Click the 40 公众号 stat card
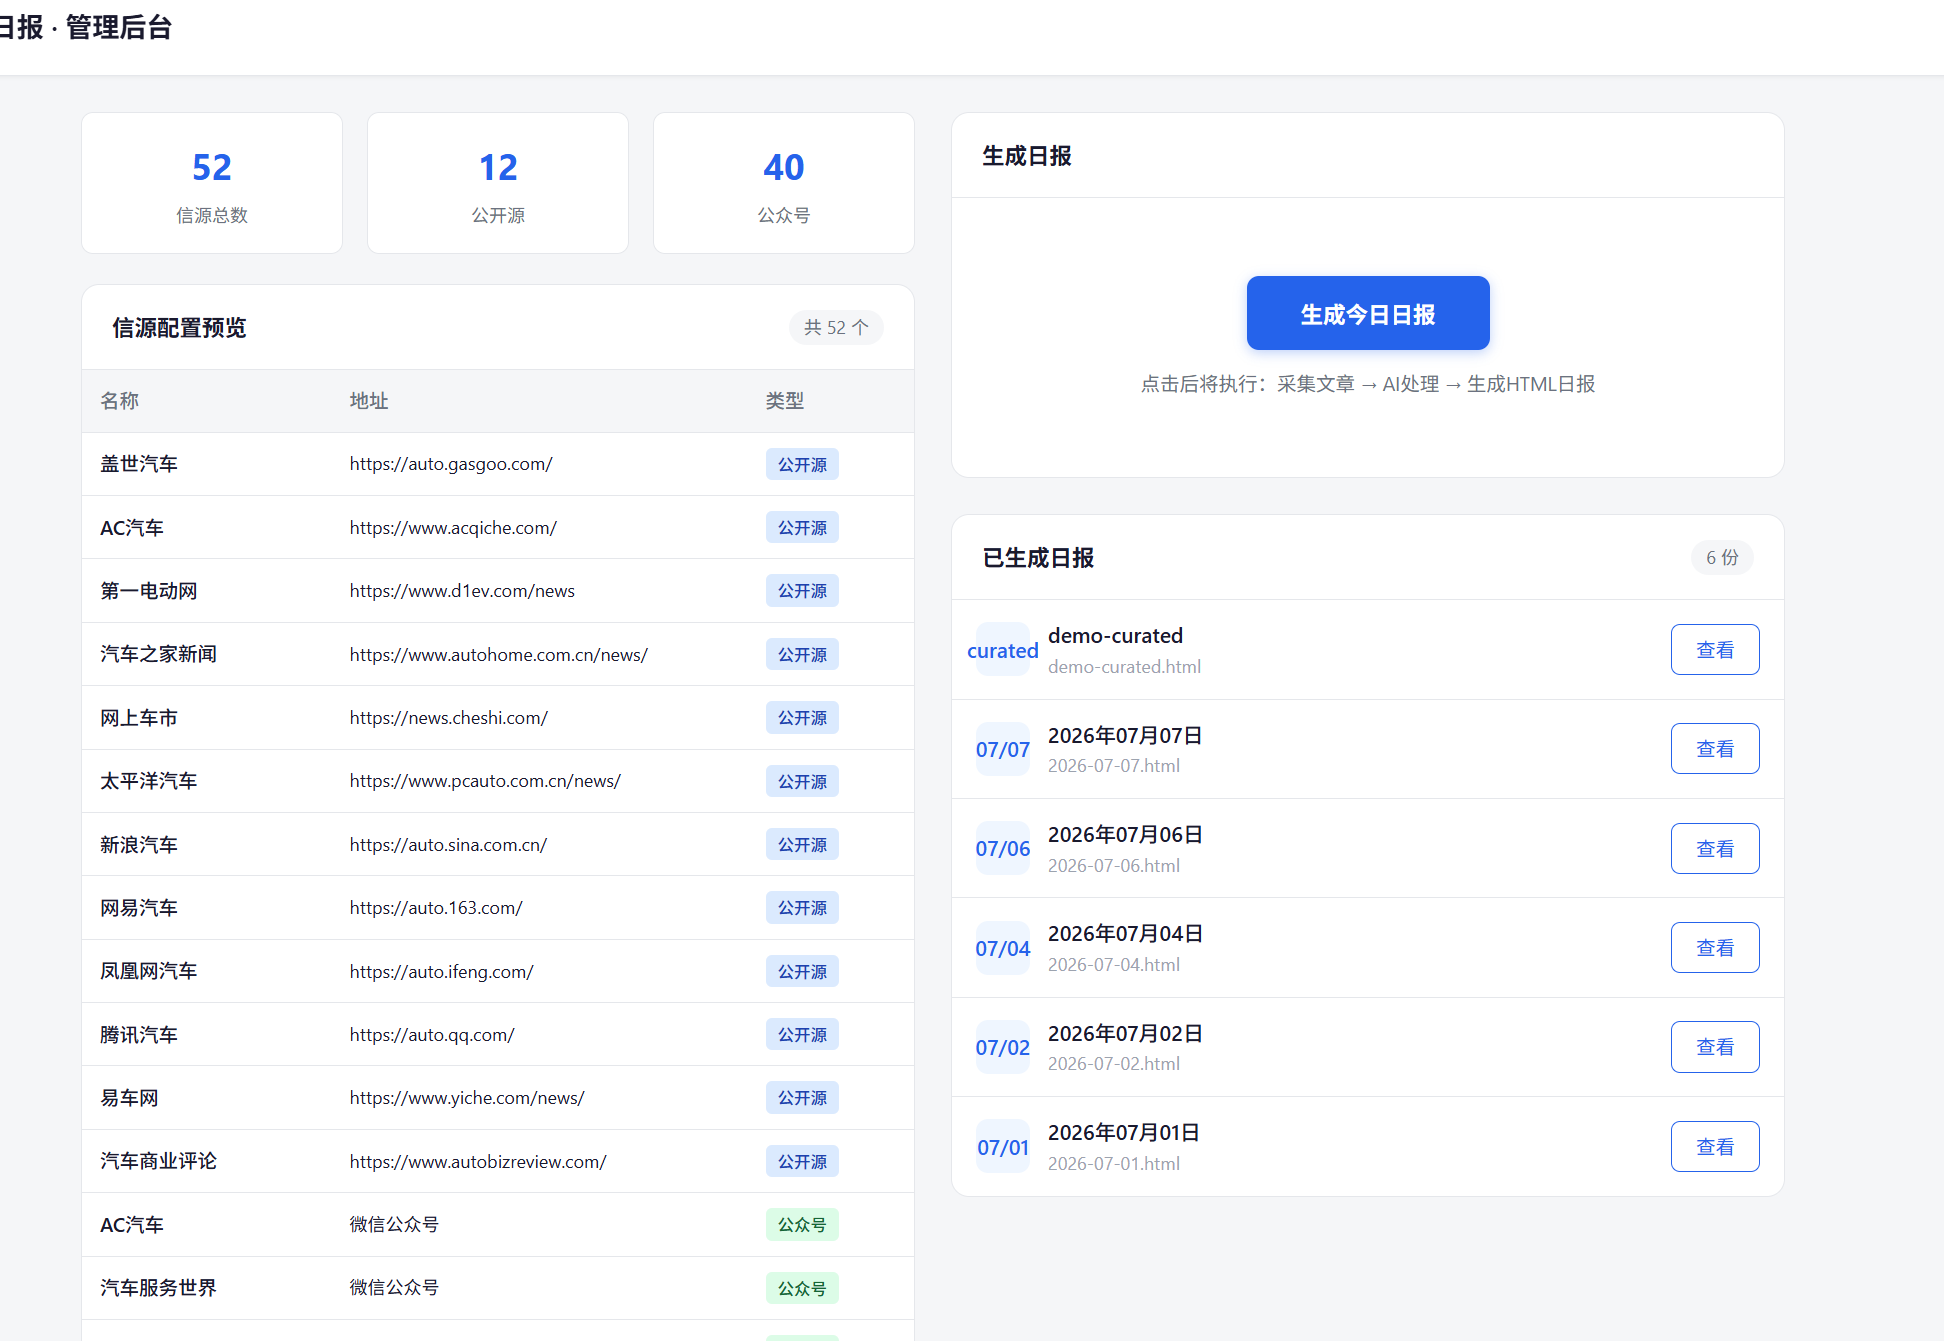Image resolution: width=1944 pixels, height=1341 pixels. coord(784,183)
